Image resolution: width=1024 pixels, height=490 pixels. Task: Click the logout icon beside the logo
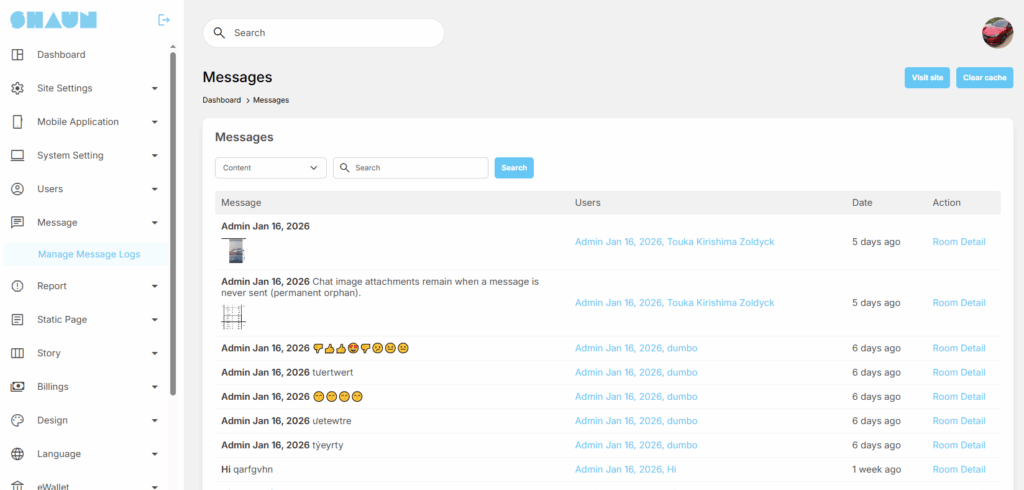click(164, 20)
